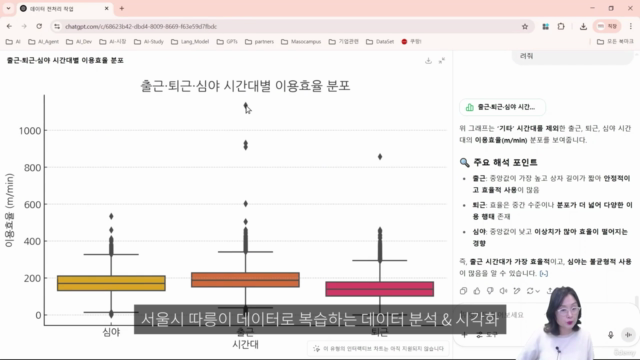Download the chart image
The height and width of the screenshot is (360, 640).
[x=428, y=61]
